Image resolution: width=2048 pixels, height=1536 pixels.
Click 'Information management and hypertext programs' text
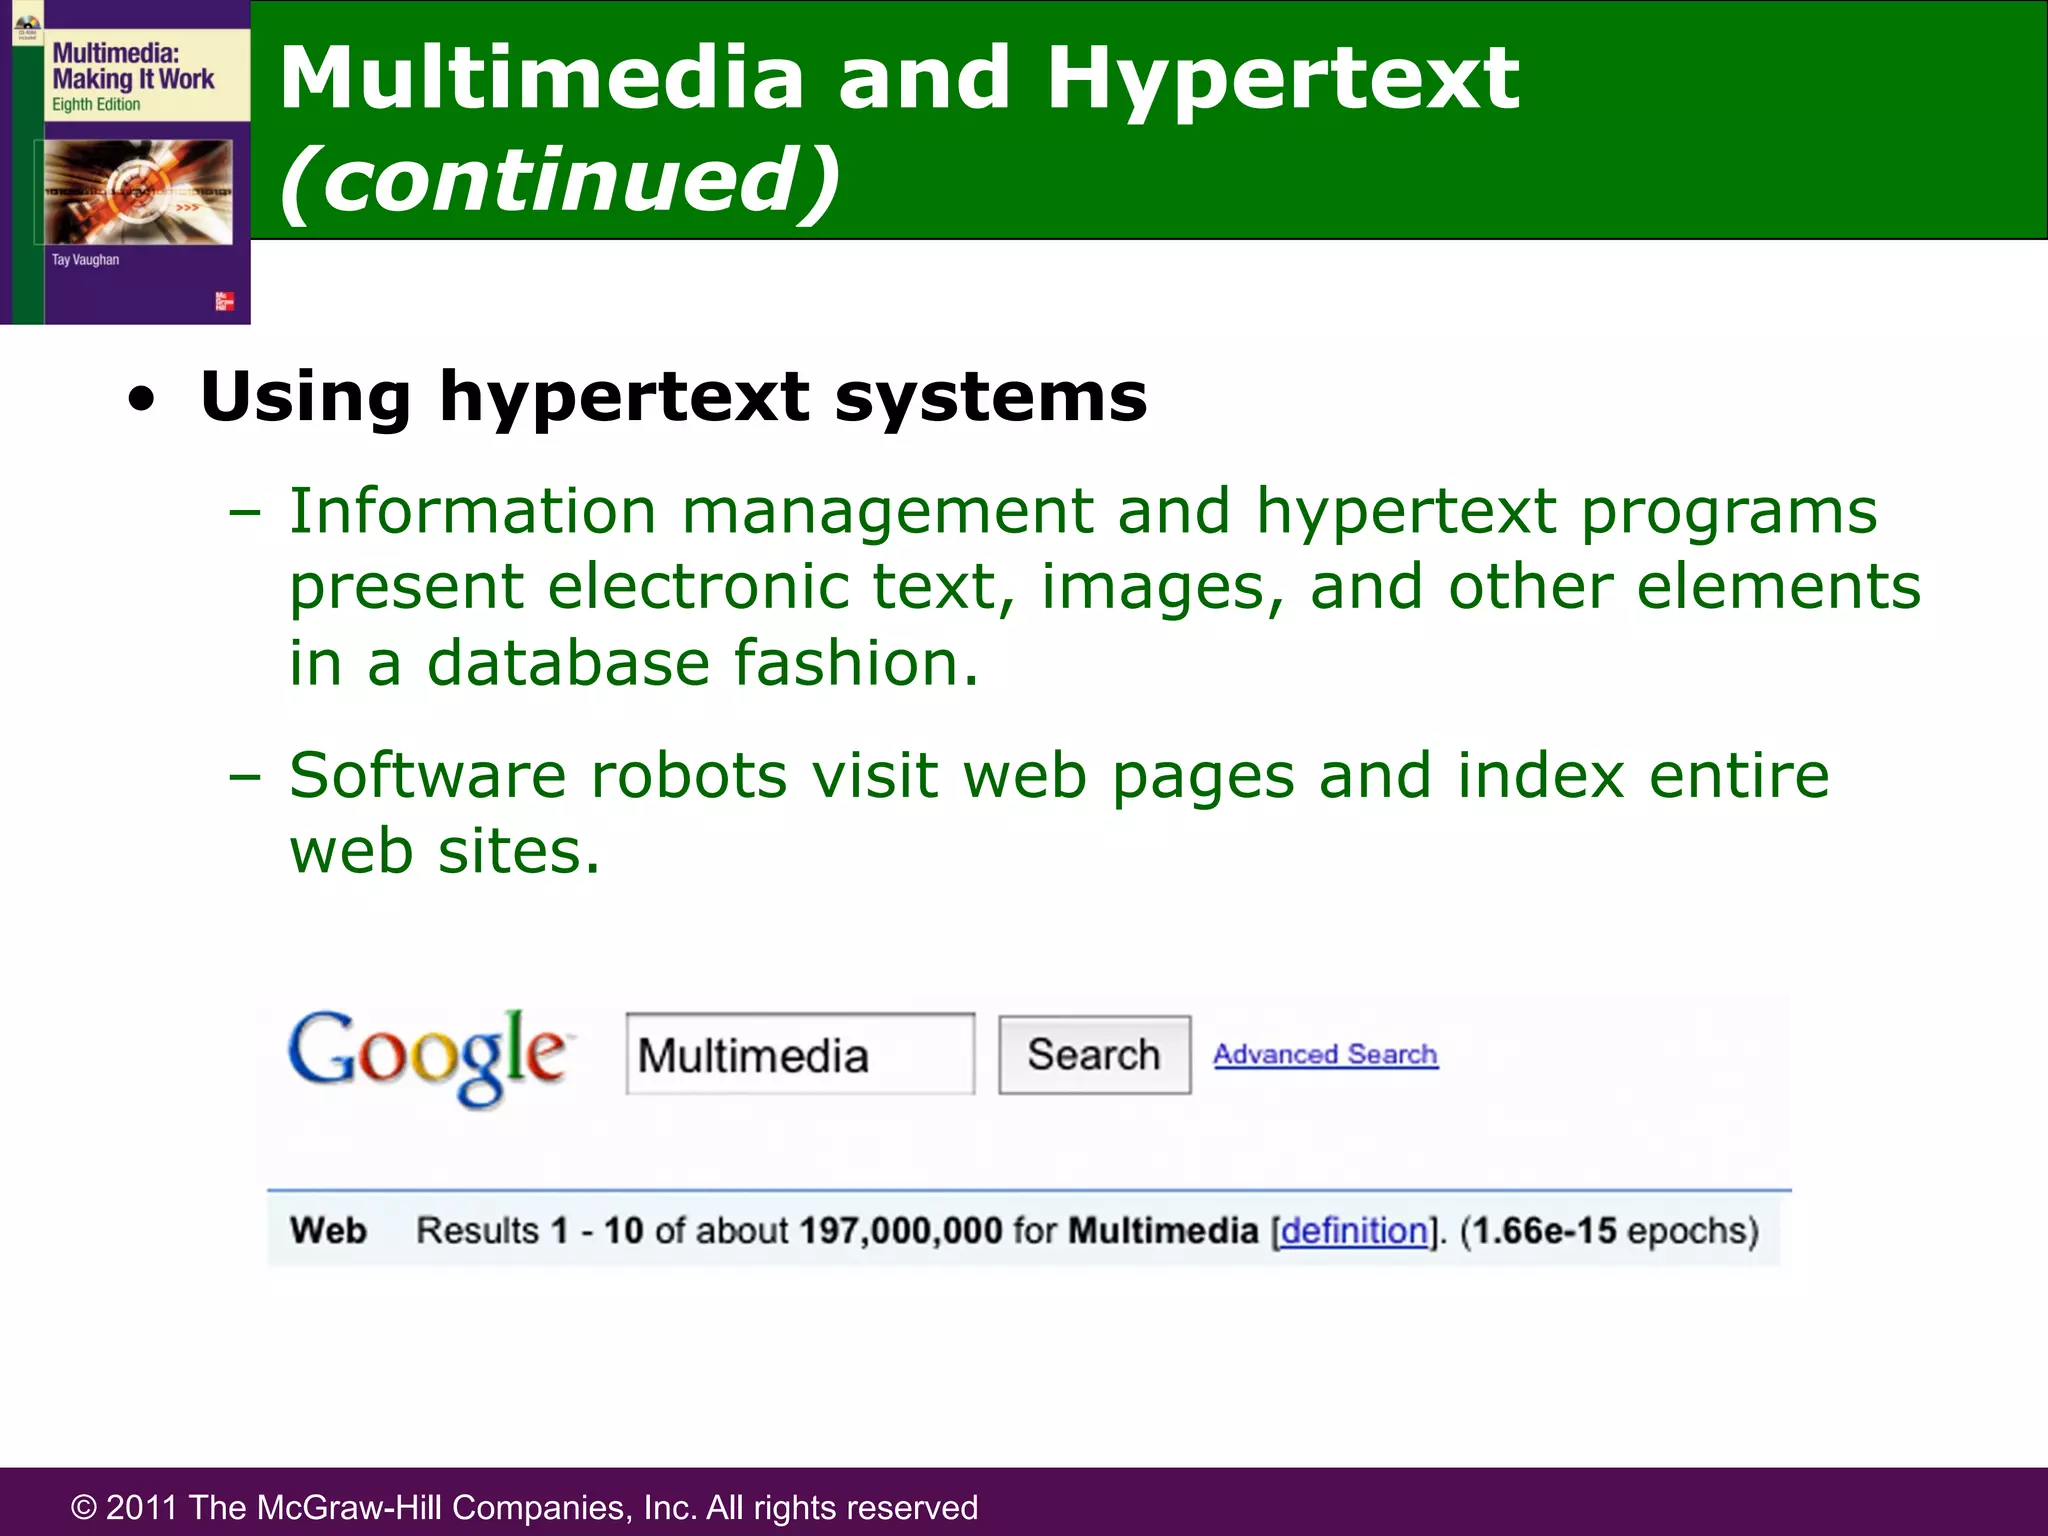(x=1083, y=511)
